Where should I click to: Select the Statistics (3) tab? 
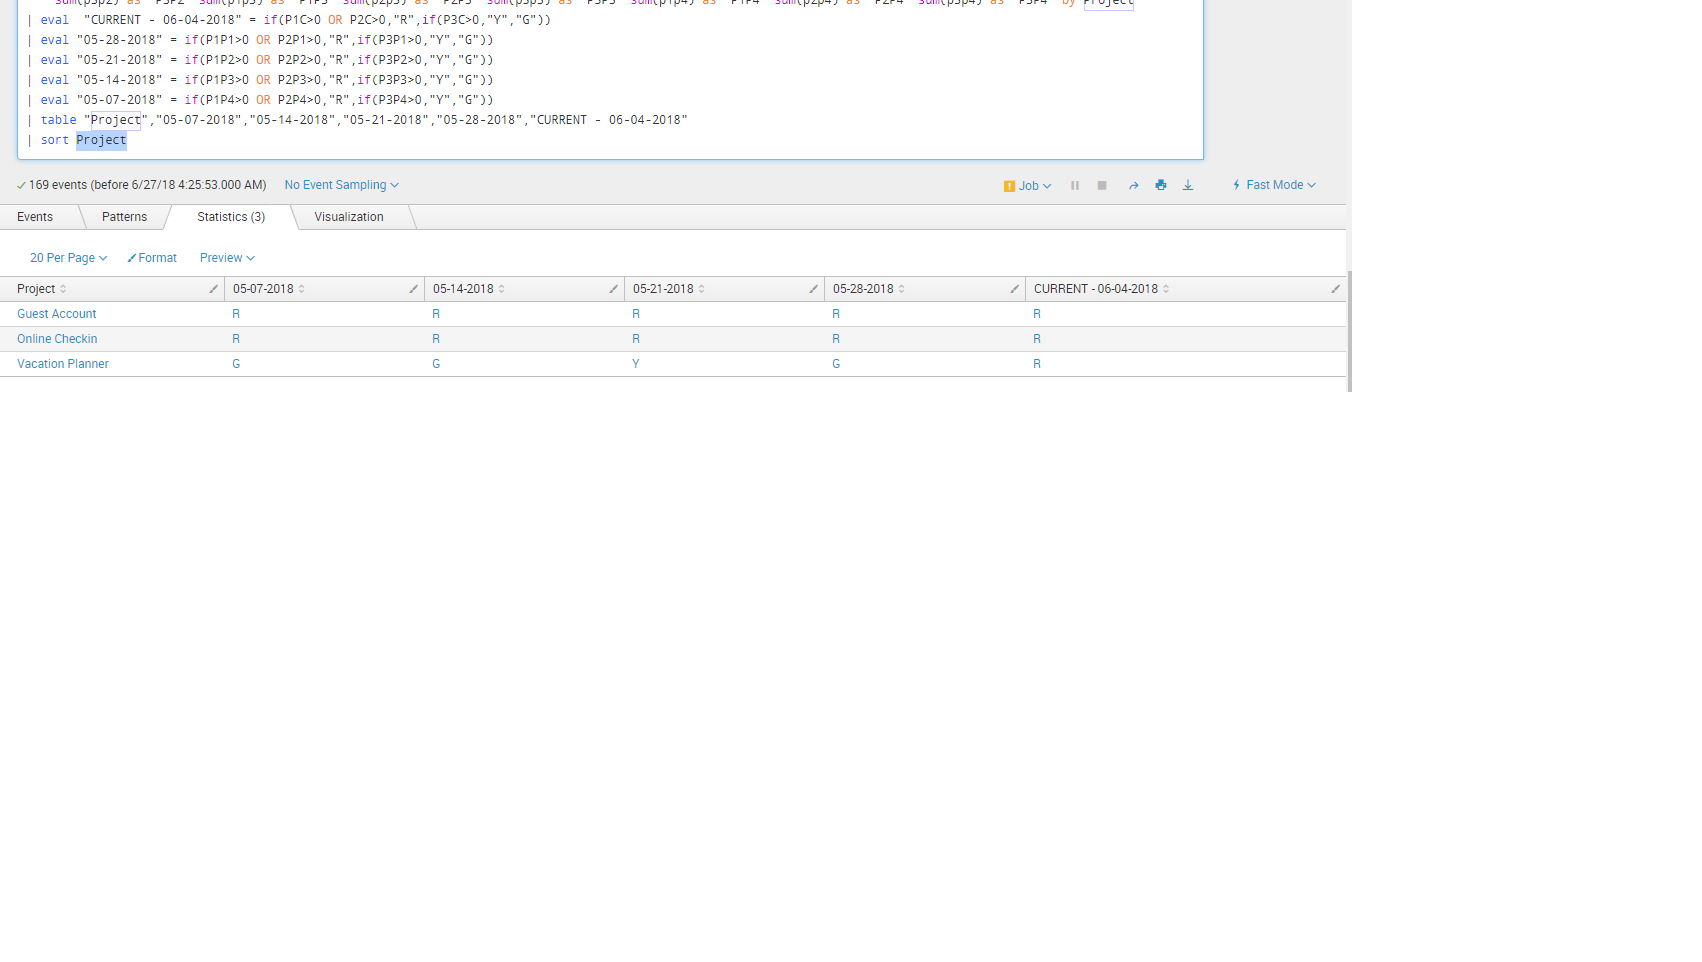point(231,217)
